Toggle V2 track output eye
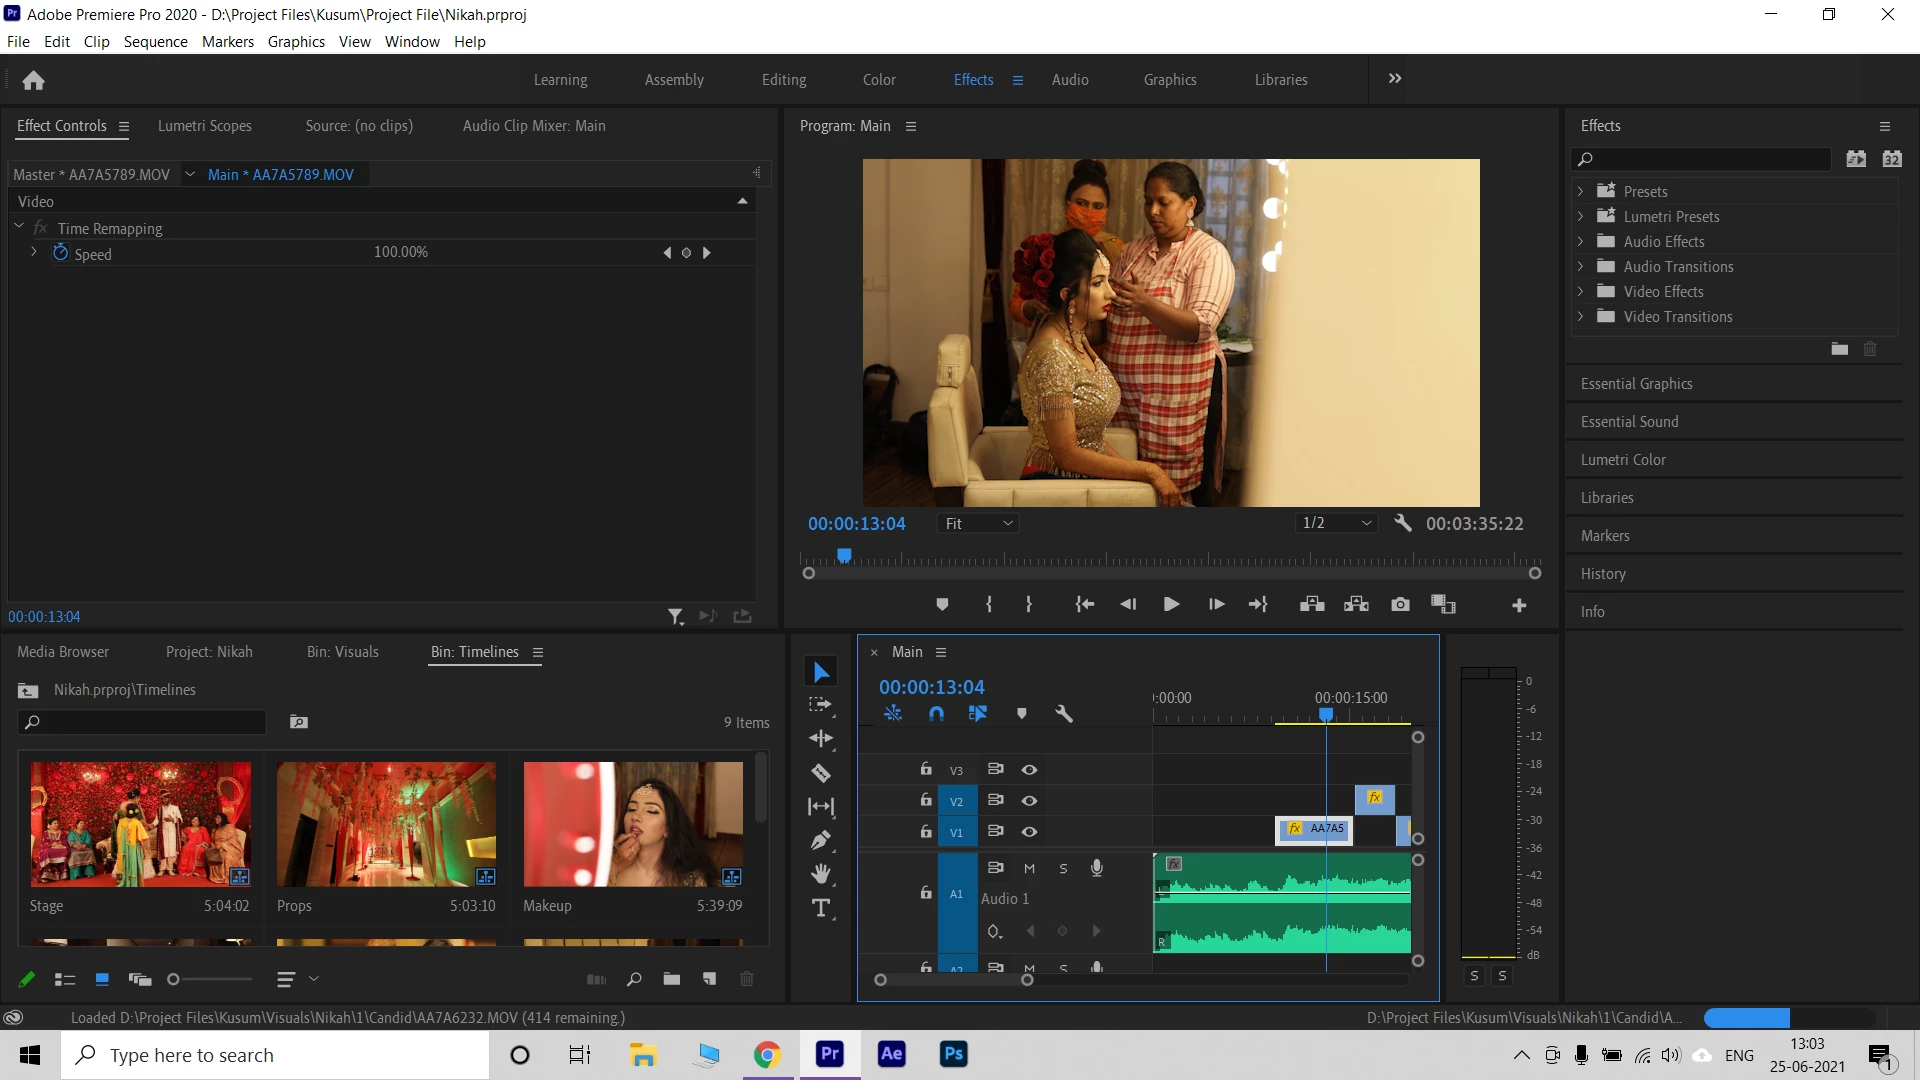The width and height of the screenshot is (1920, 1080). 1029,800
